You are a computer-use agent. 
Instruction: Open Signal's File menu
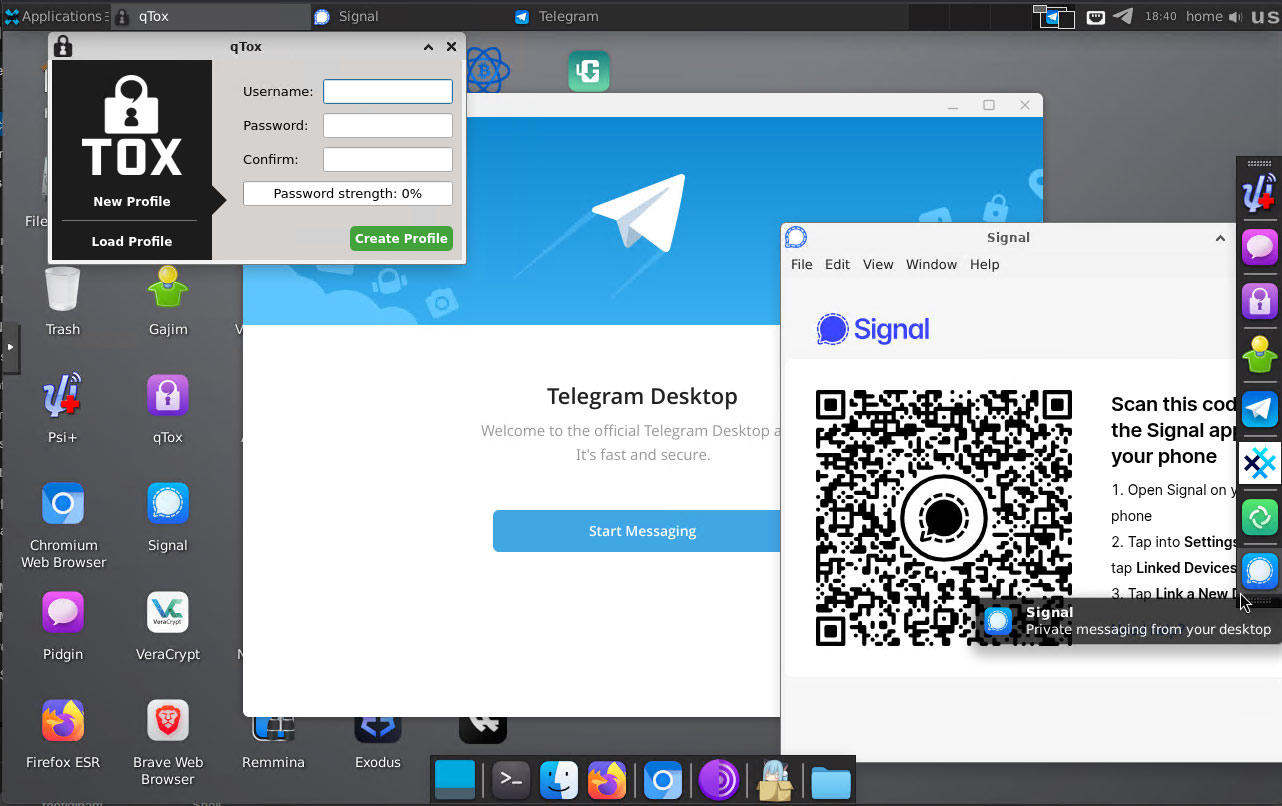point(802,264)
